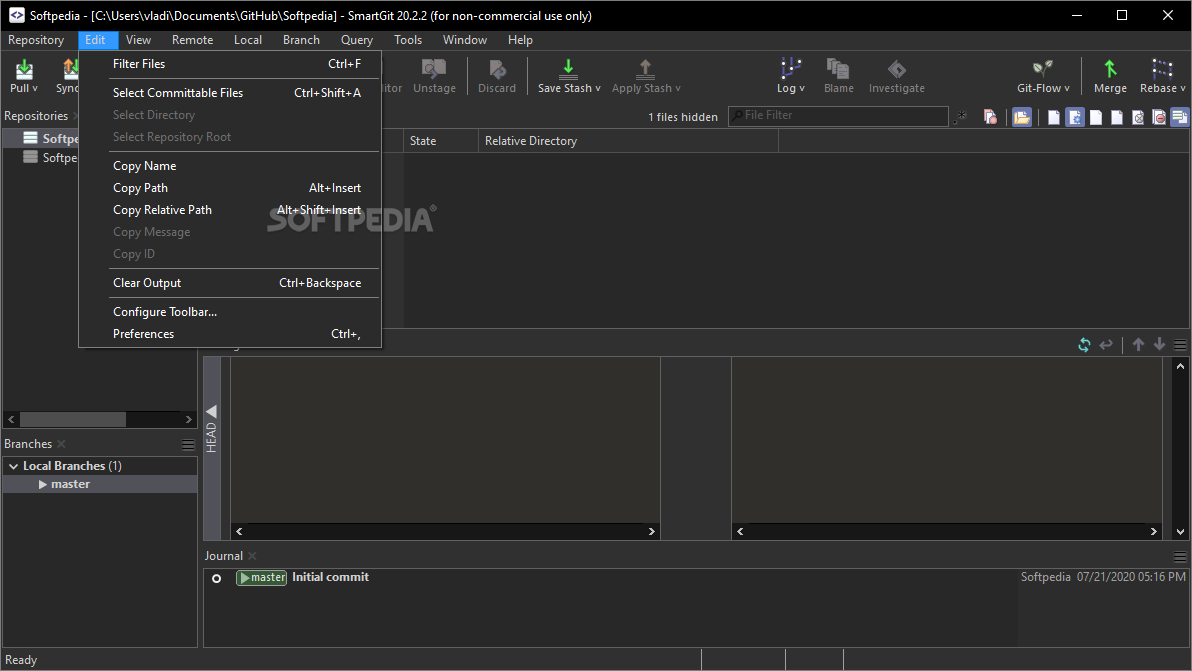Screen dimensions: 1192x671
Task: Click the regex filter icon beside File Filter
Action: pyautogui.click(x=962, y=116)
